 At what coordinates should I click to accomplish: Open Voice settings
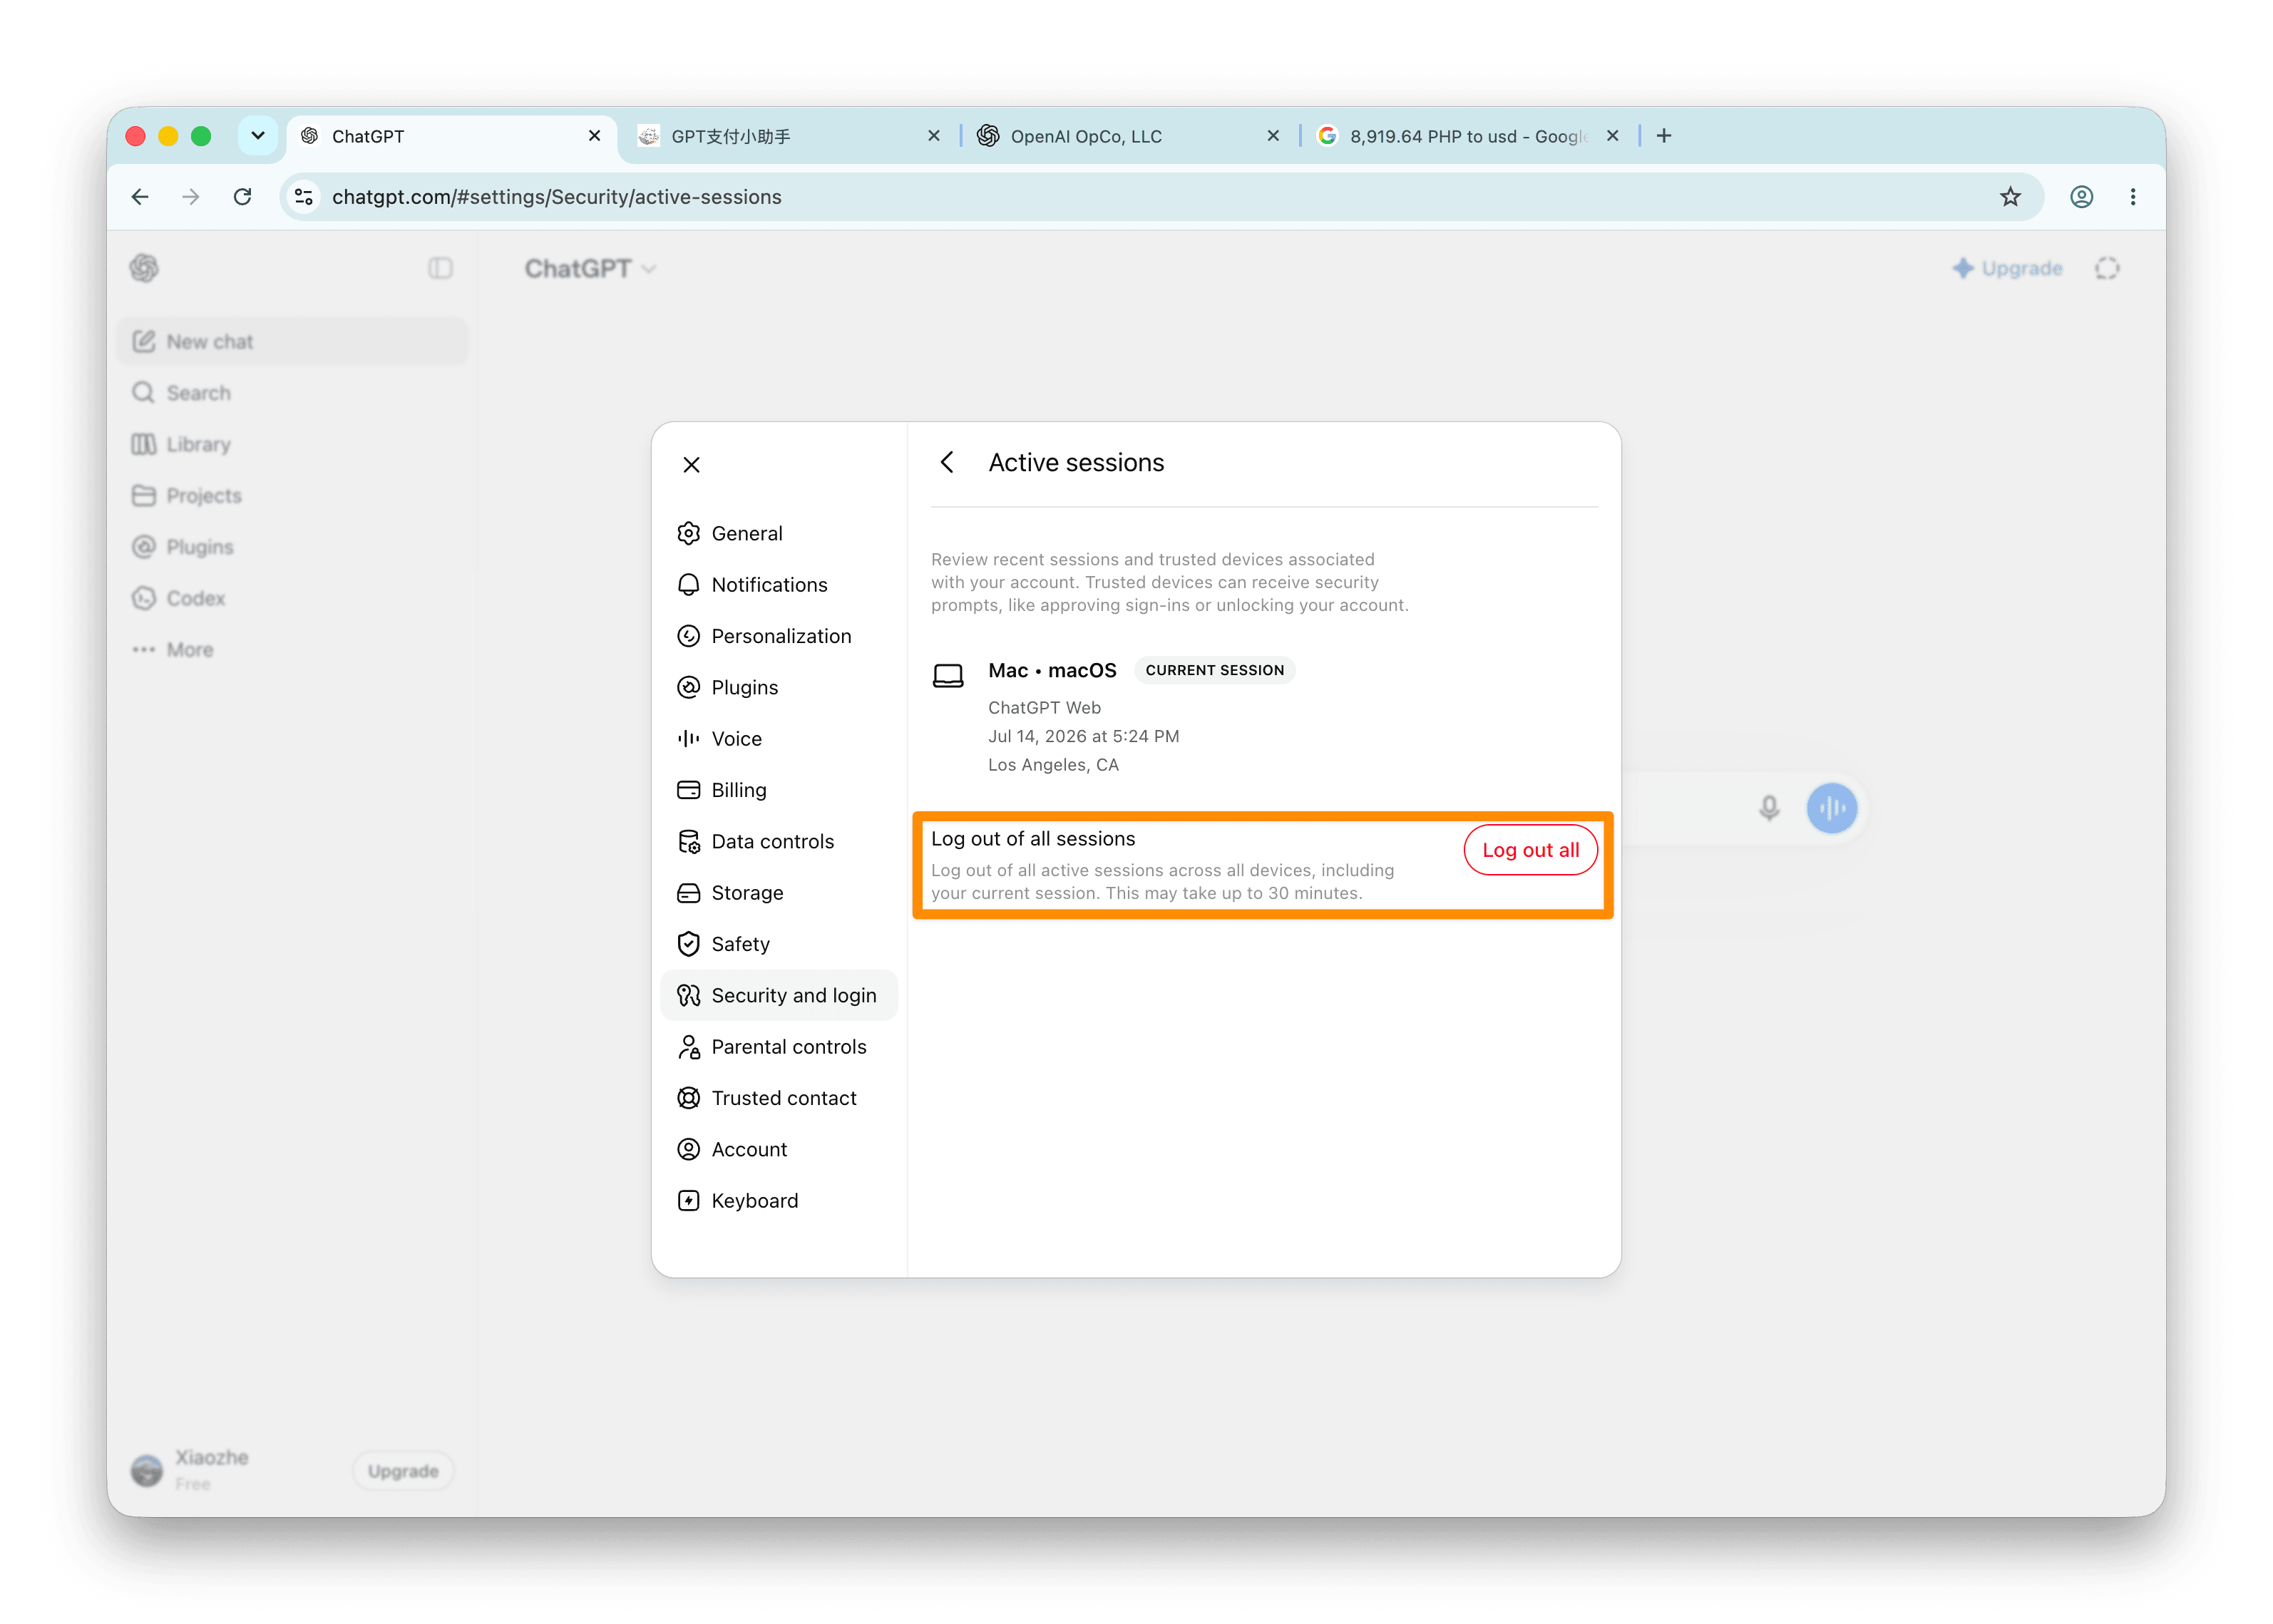pos(779,738)
